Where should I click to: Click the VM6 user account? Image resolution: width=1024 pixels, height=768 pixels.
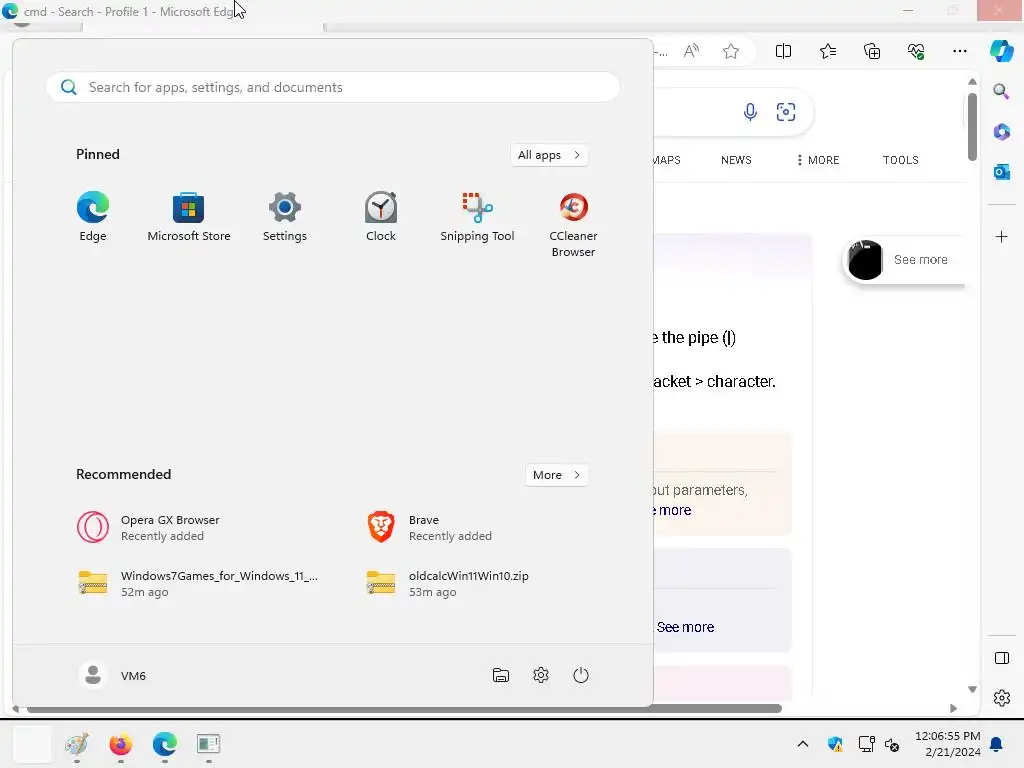(112, 675)
